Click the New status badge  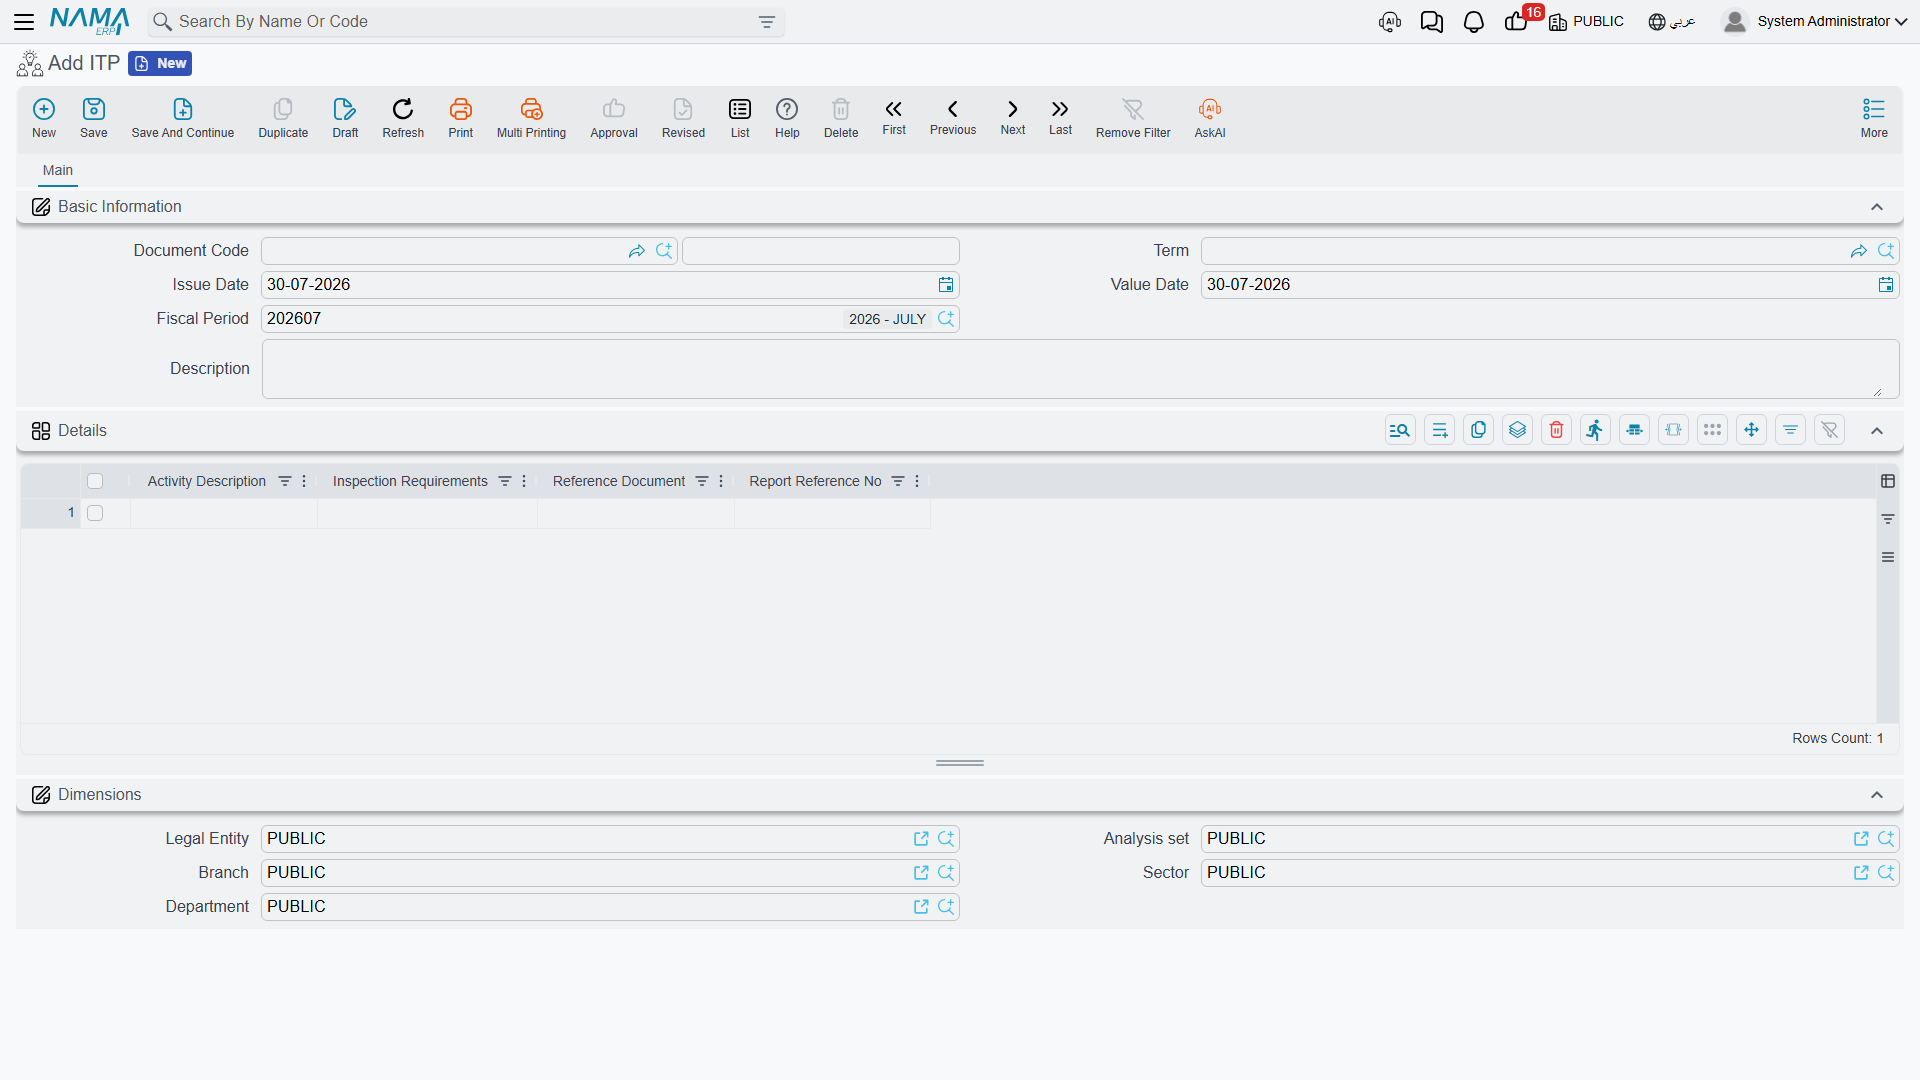pos(160,63)
